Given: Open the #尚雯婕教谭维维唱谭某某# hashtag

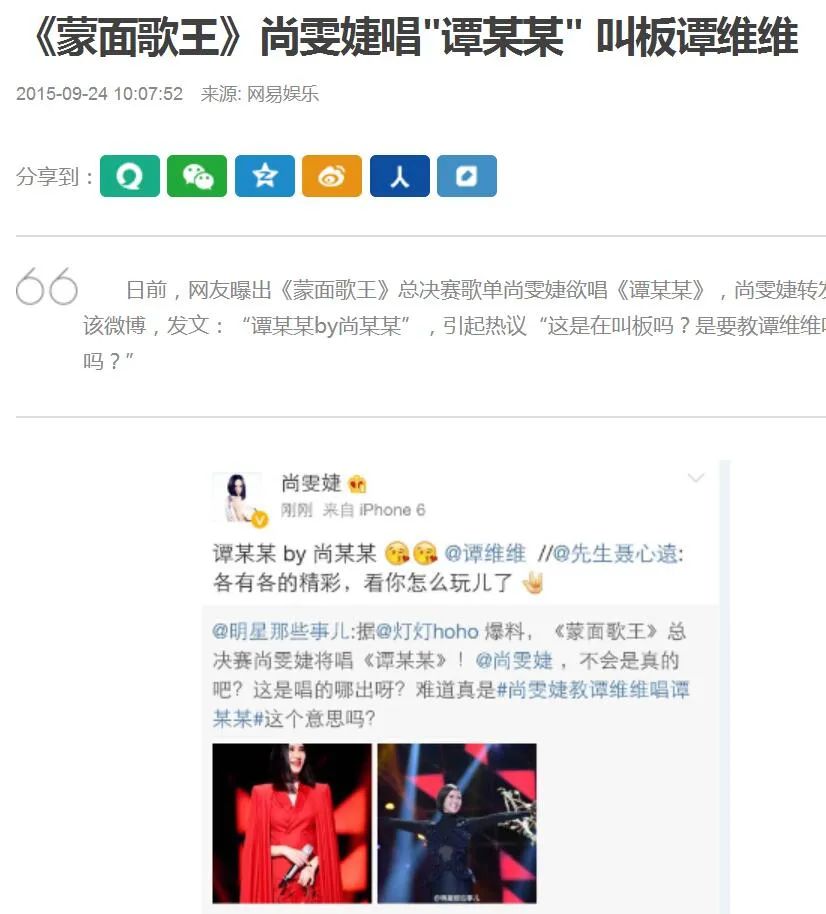Looking at the screenshot, I should pos(451,704).
